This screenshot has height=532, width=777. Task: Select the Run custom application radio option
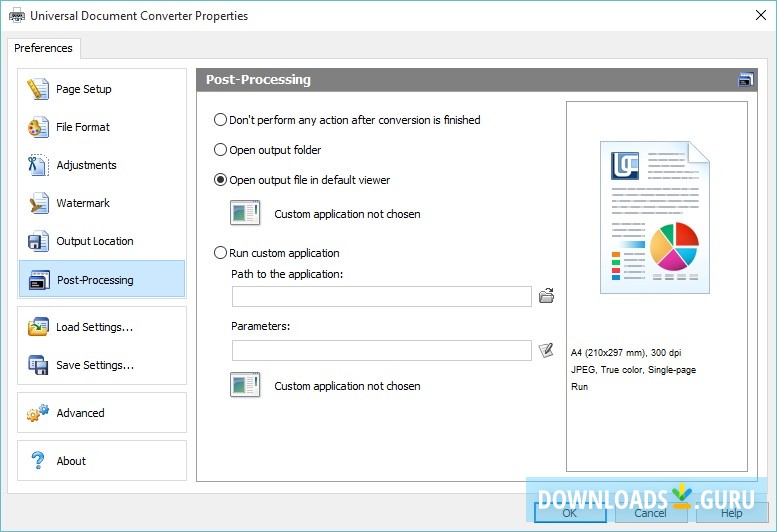[220, 253]
